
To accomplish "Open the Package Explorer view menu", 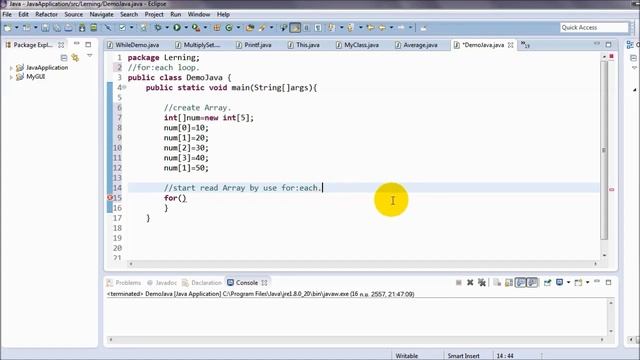I will point(89,56).
